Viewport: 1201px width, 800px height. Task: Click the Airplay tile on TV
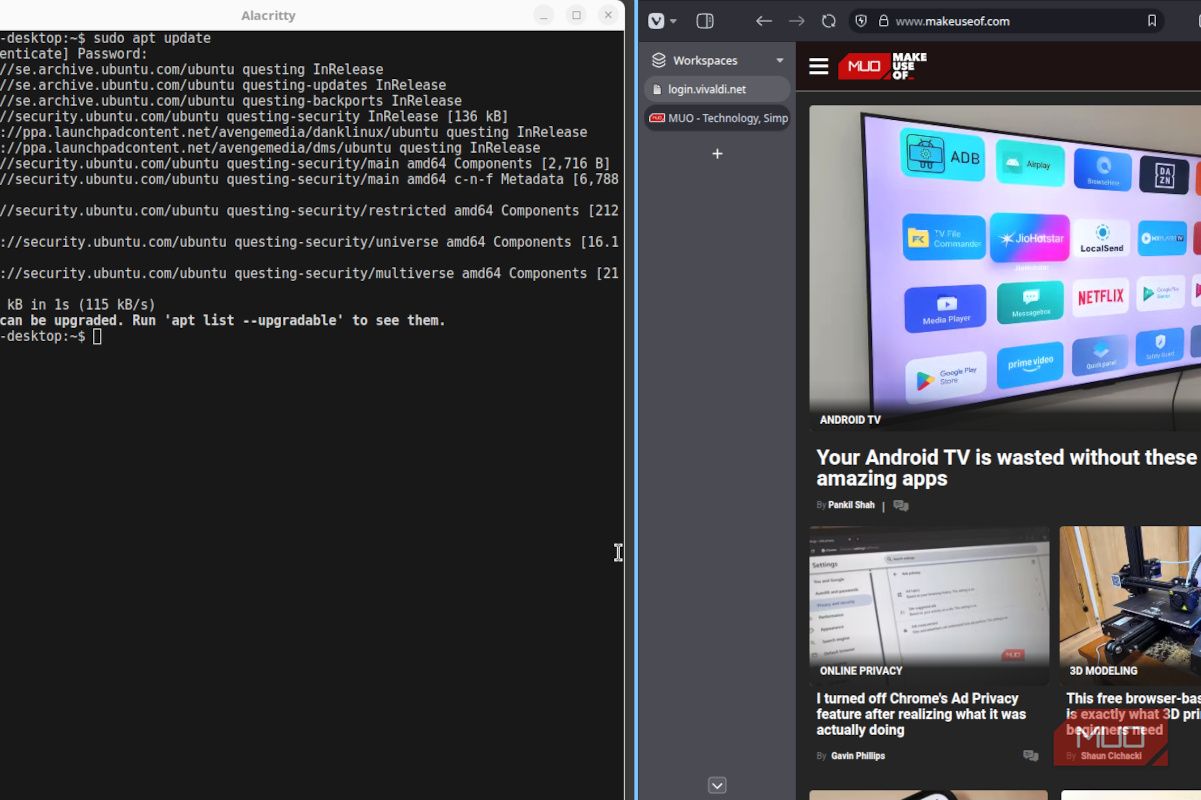click(x=1028, y=164)
